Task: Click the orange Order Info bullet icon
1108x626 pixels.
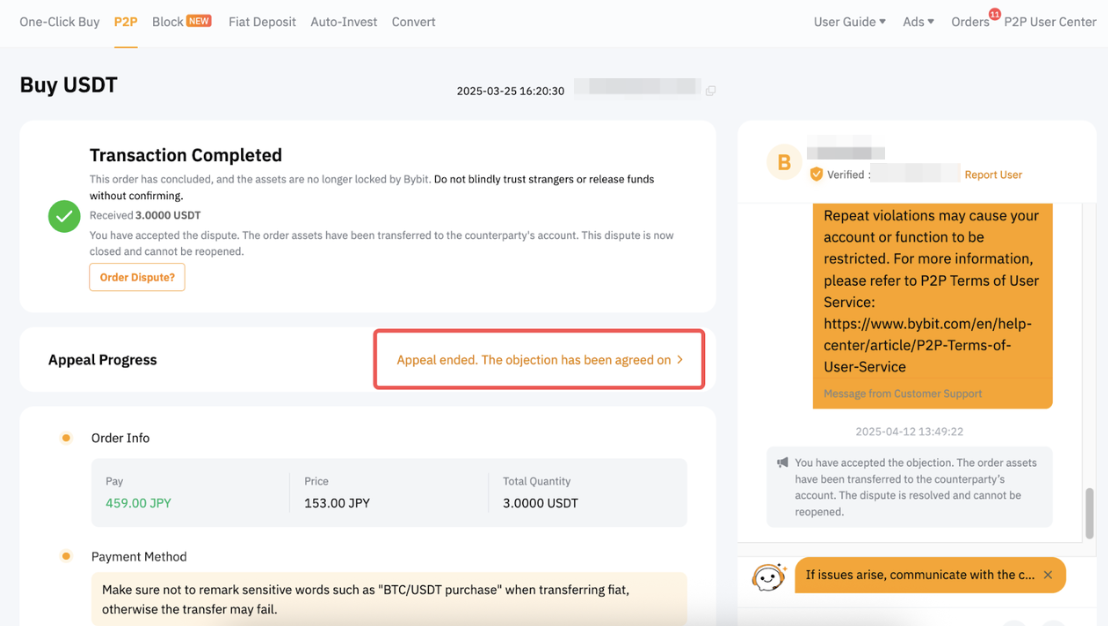Action: [x=66, y=438]
